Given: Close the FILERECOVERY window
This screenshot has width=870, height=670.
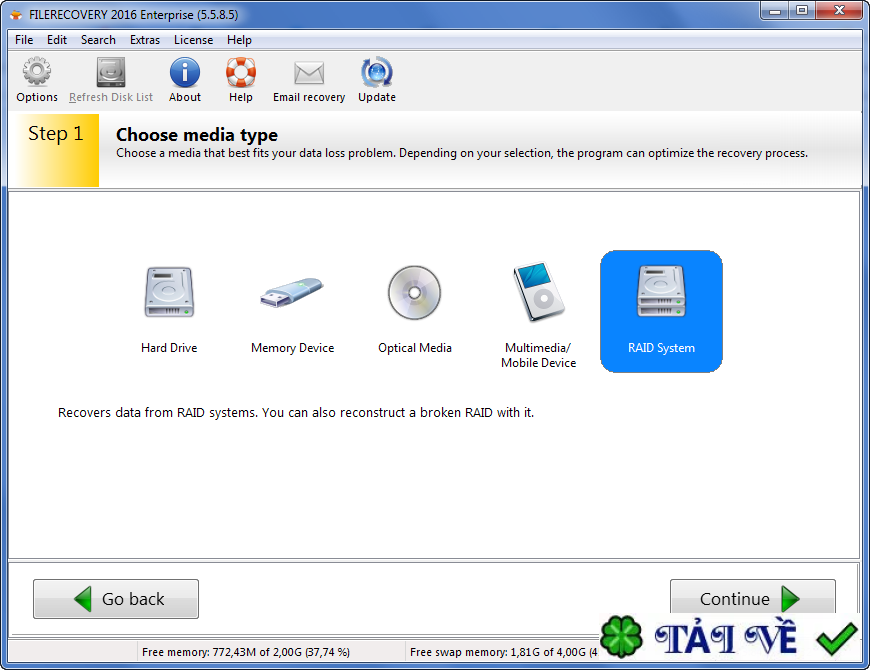Looking at the screenshot, I should (x=839, y=11).
